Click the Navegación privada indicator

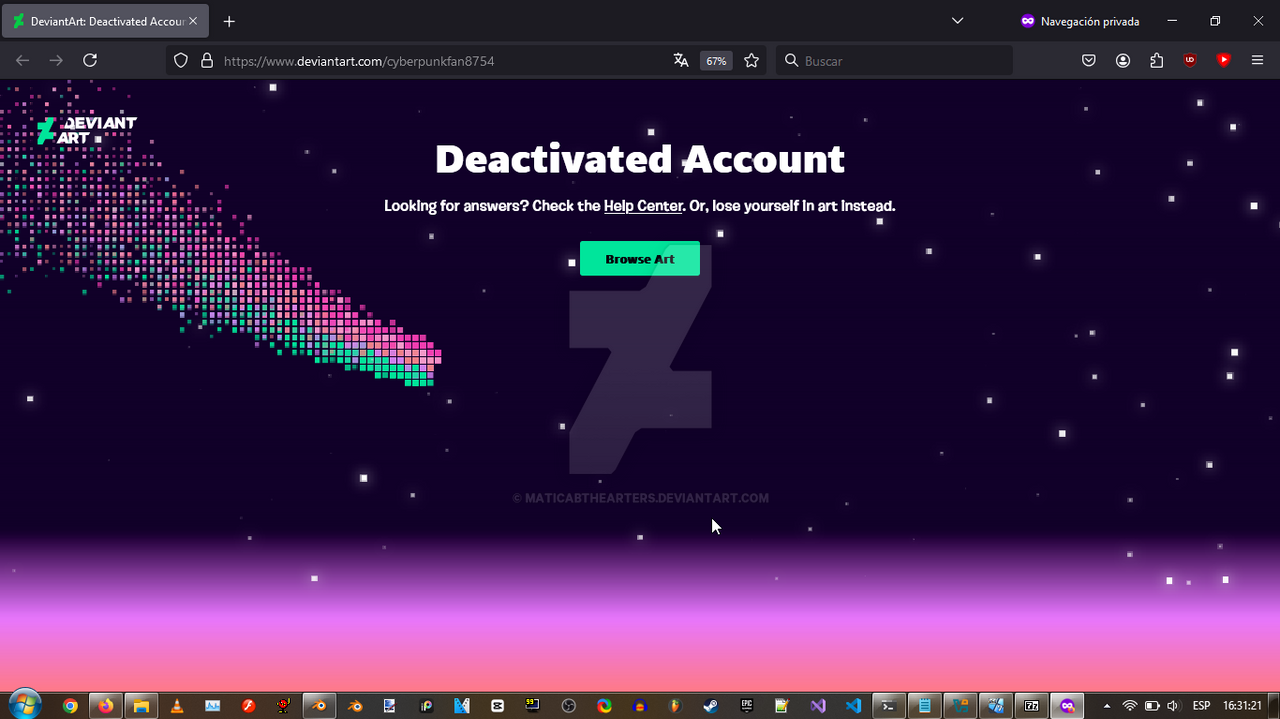coord(1080,21)
